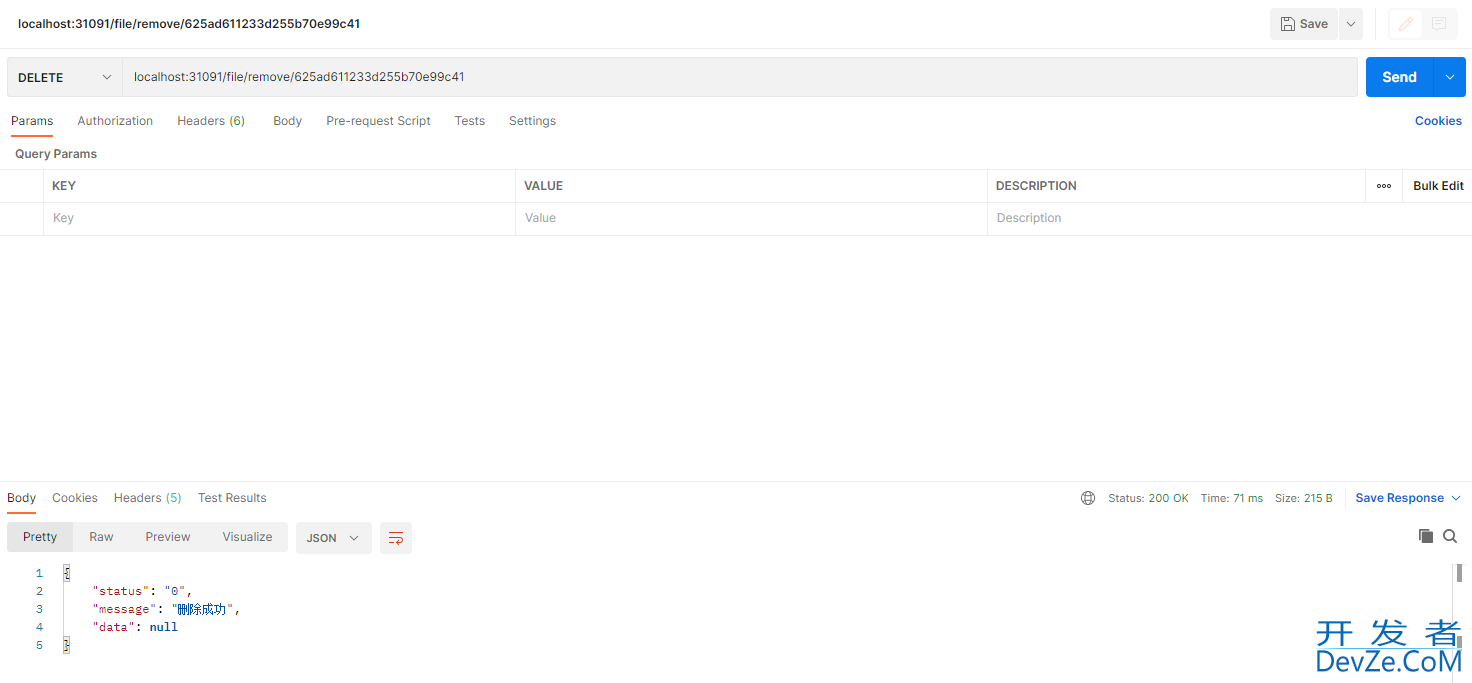Click Save Response
This screenshot has width=1472, height=683.
point(1400,498)
